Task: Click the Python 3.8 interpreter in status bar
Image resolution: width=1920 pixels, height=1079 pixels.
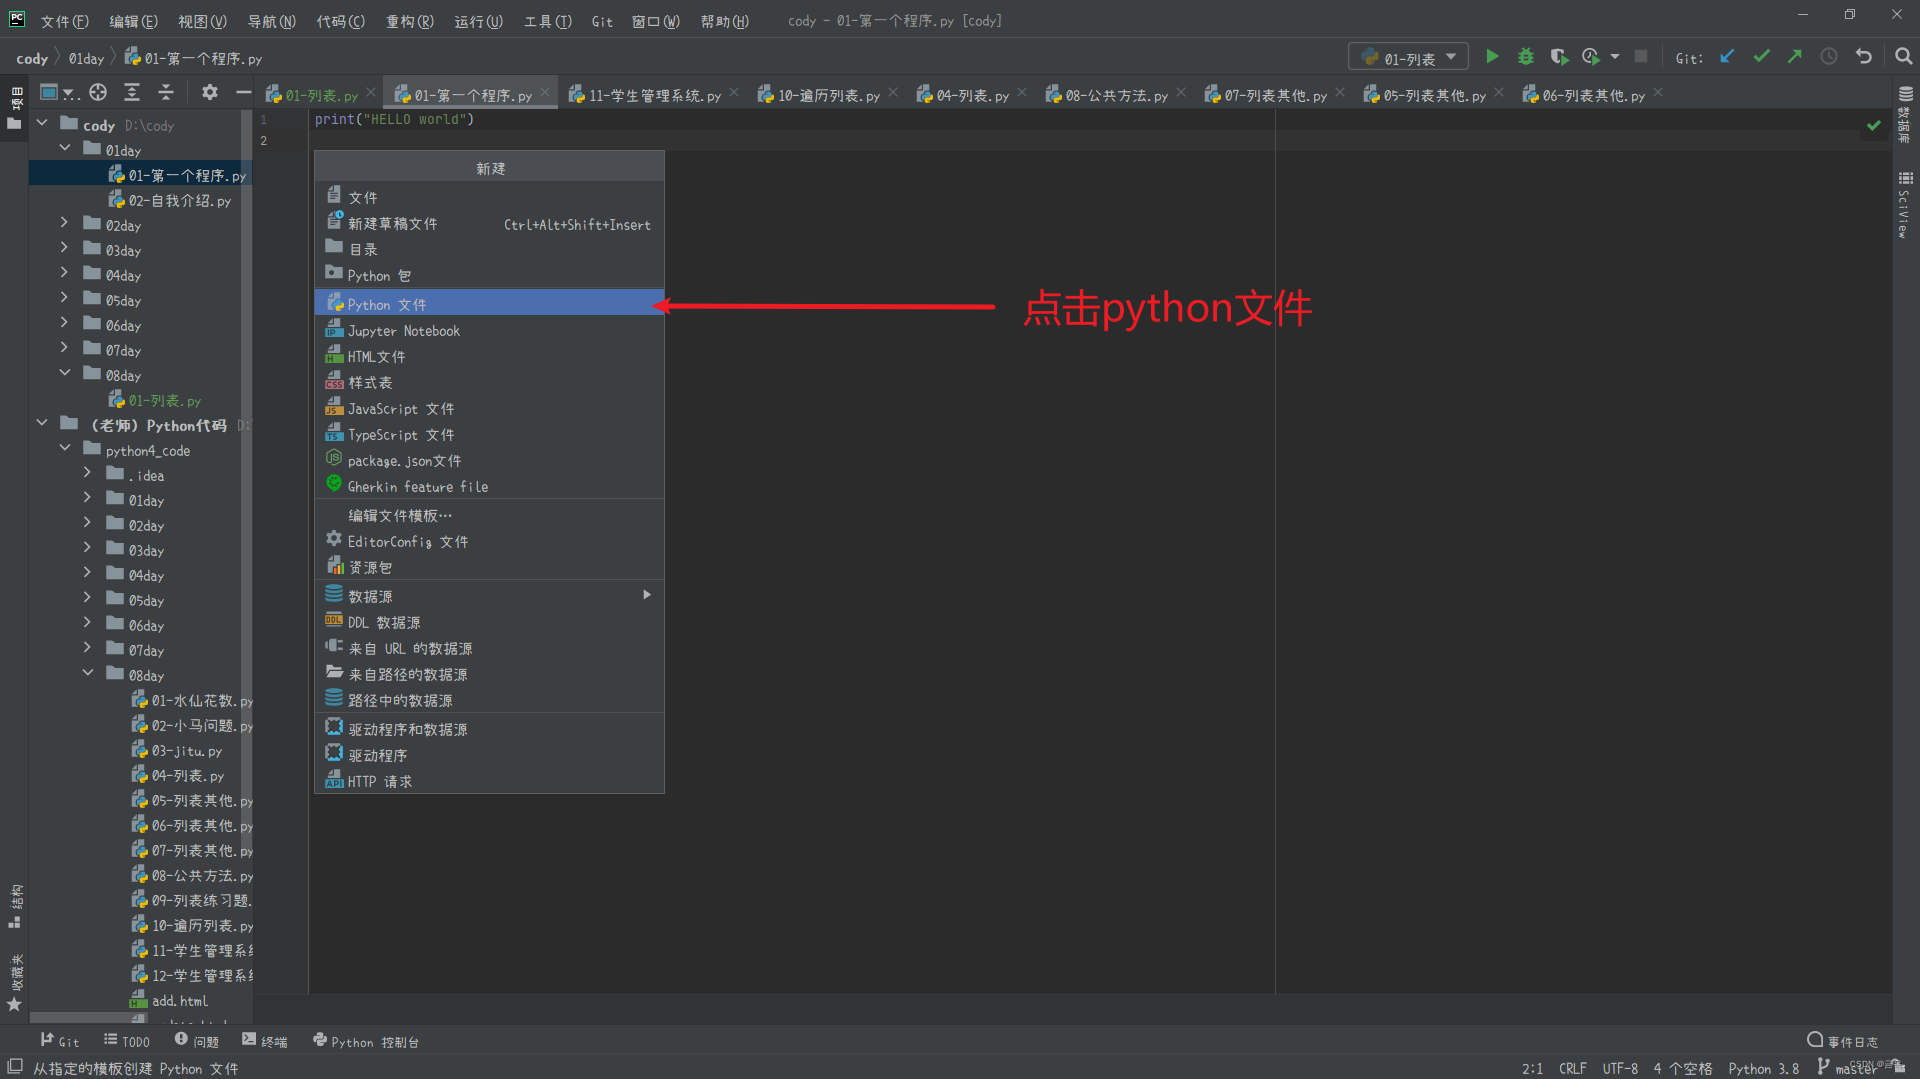Action: click(x=1763, y=1068)
